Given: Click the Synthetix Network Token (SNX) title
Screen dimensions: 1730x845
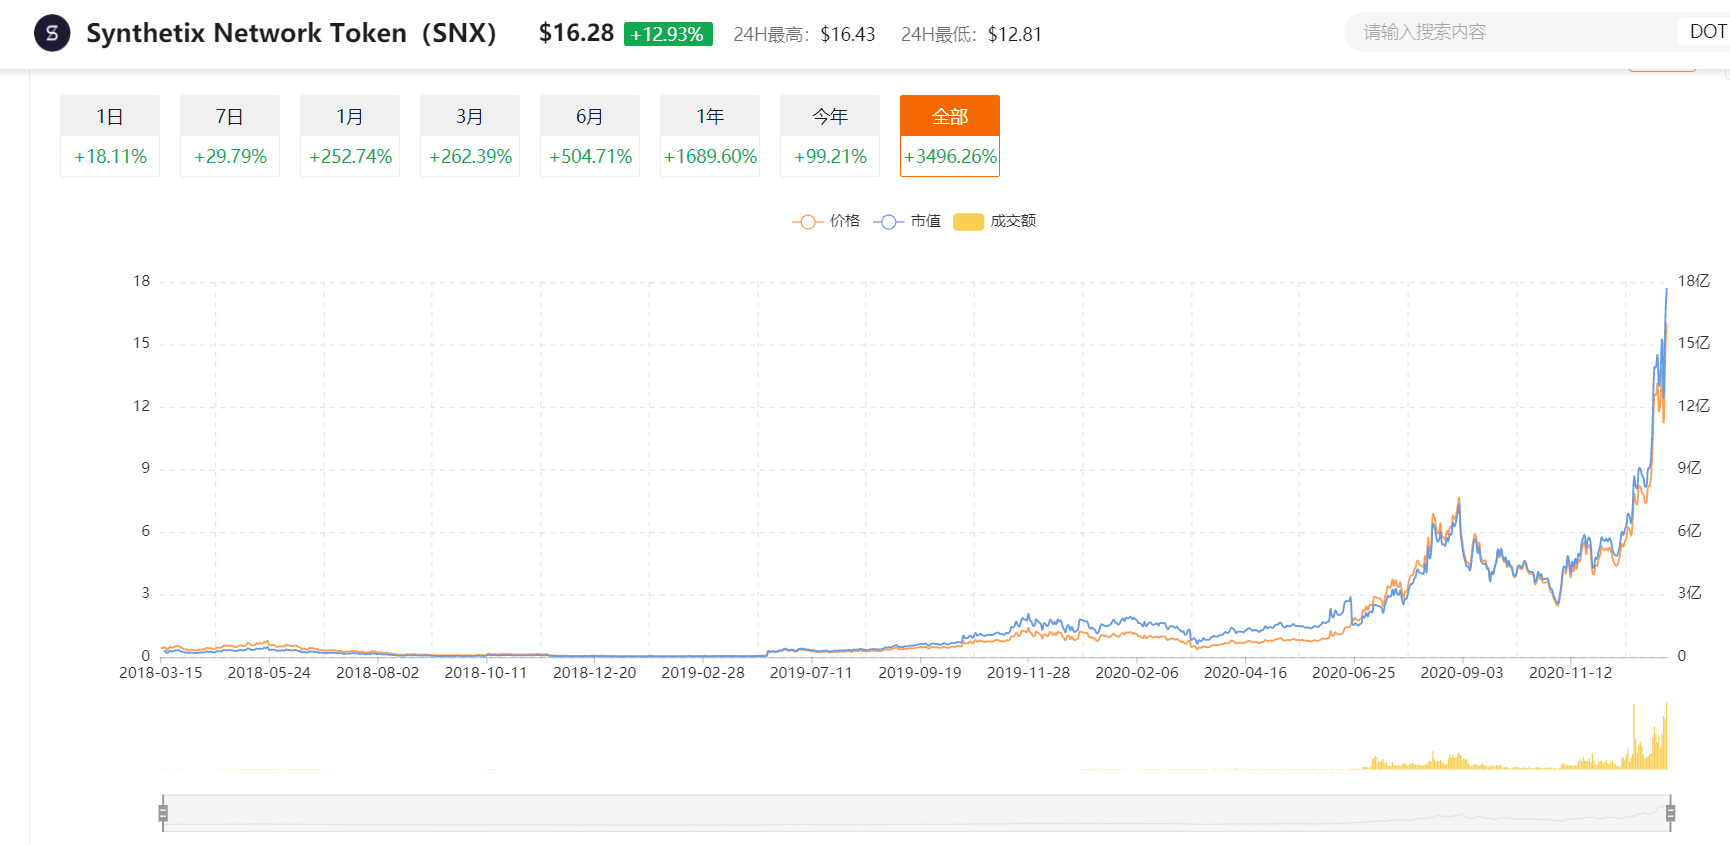Looking at the screenshot, I should (x=291, y=33).
